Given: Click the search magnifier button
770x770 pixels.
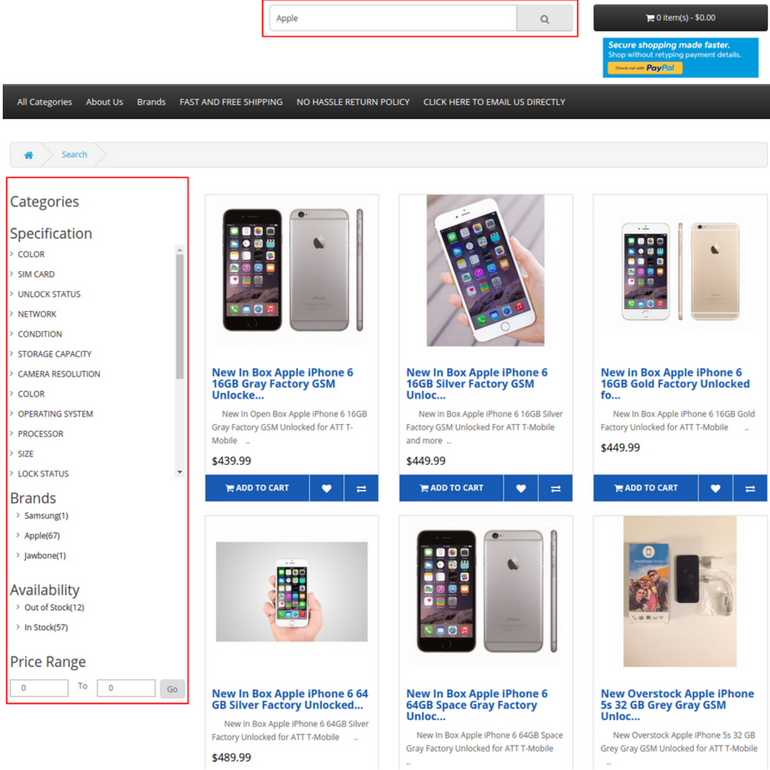Looking at the screenshot, I should tap(544, 19).
